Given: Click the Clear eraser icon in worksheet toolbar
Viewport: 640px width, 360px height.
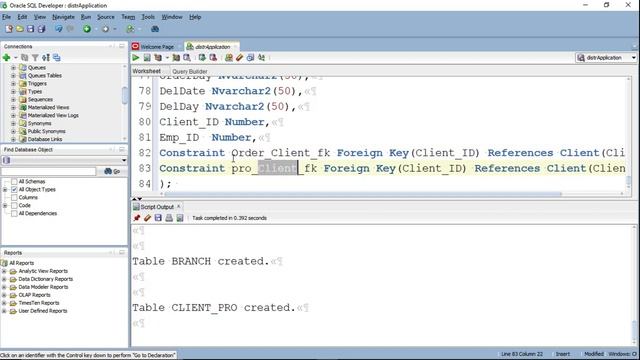Looking at the screenshot, I should [240, 58].
